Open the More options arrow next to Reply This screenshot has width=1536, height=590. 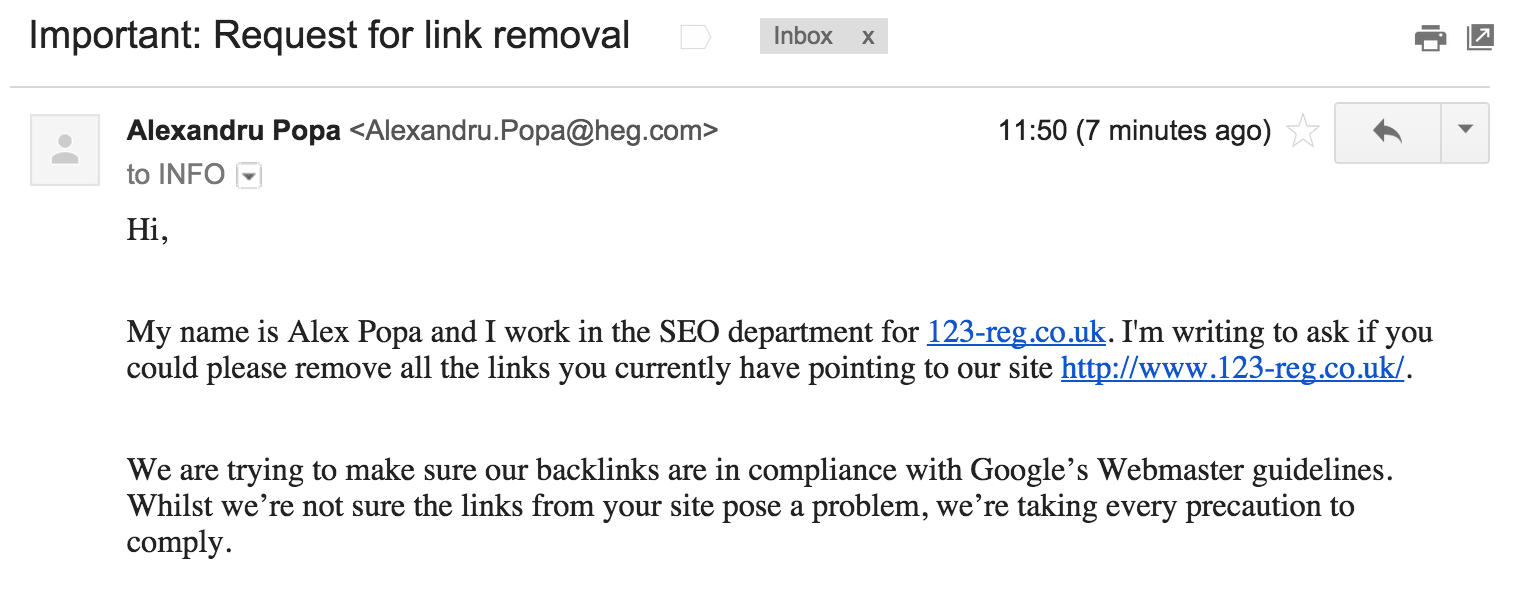tap(1466, 132)
